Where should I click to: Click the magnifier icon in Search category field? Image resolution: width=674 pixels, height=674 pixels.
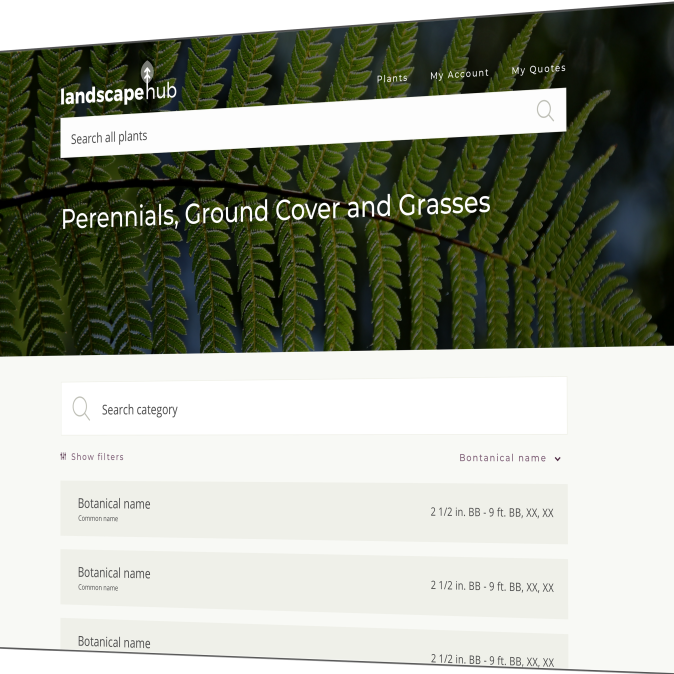click(x=81, y=408)
